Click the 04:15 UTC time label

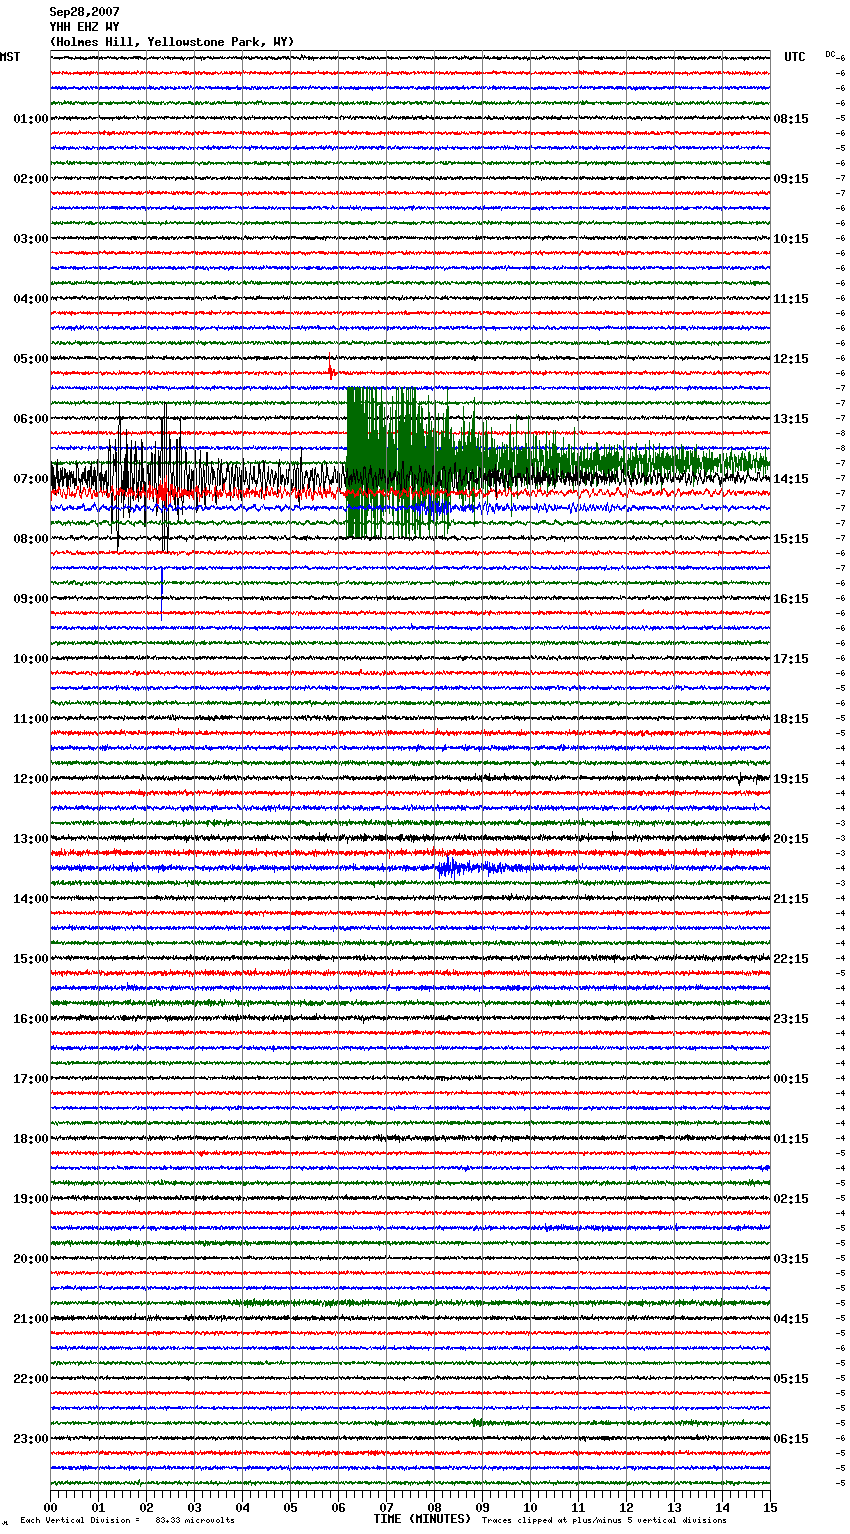click(791, 1319)
